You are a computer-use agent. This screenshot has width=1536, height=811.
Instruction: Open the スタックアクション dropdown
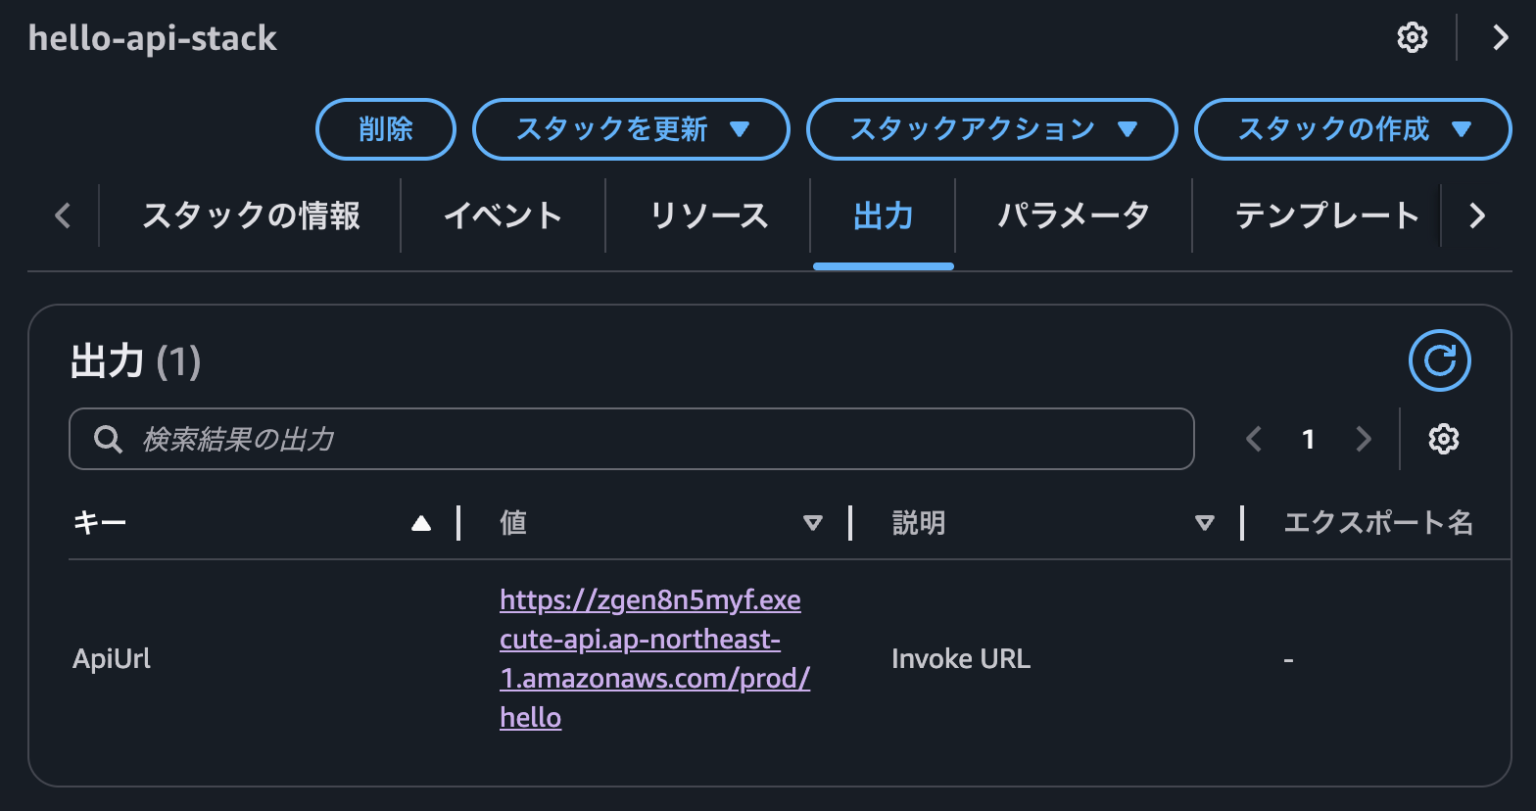point(991,129)
